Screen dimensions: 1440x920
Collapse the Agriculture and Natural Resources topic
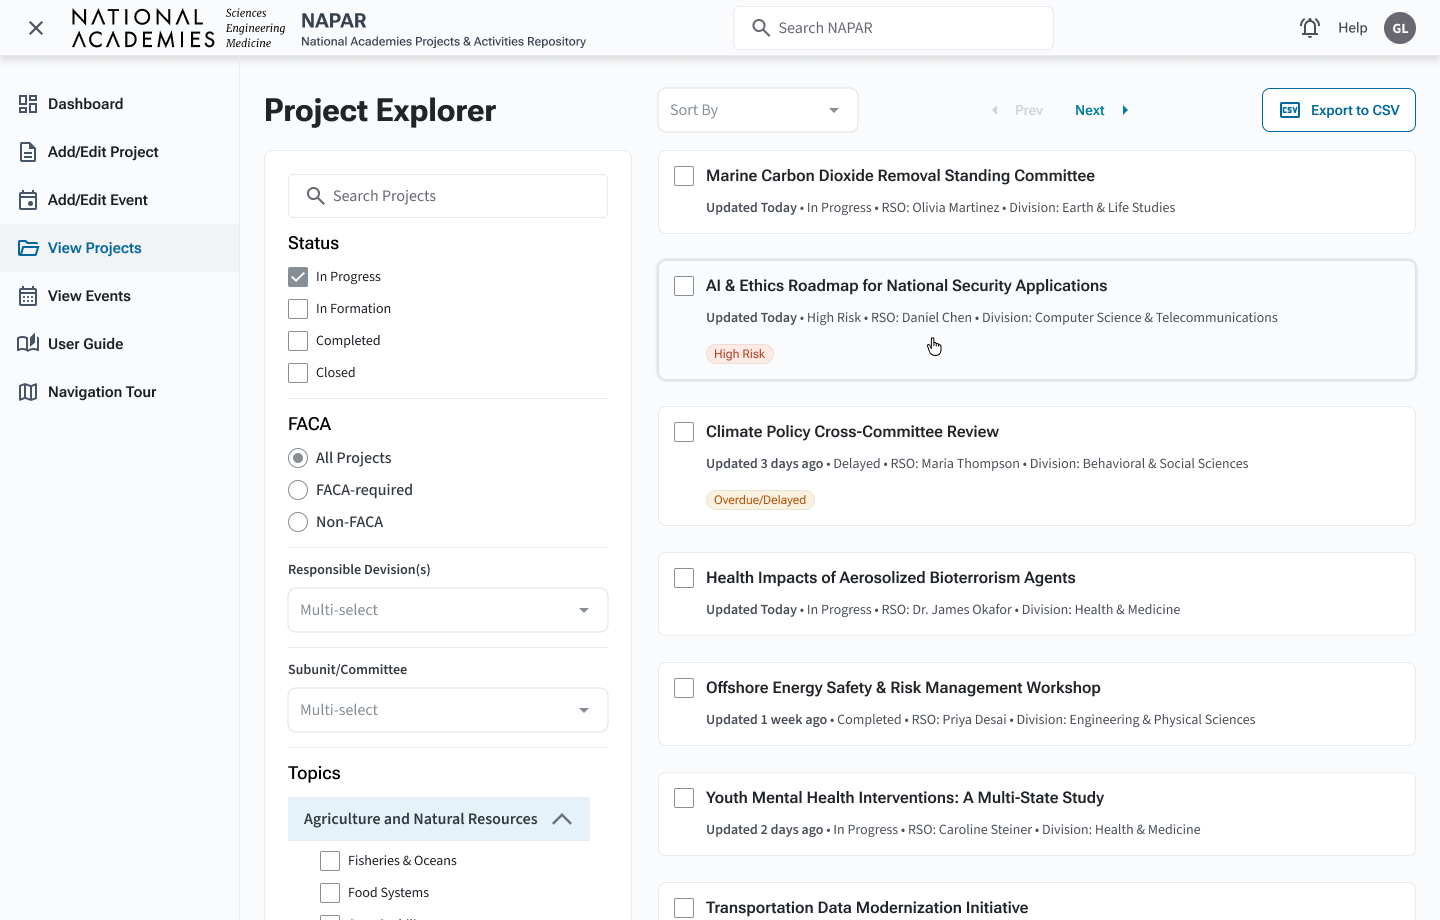click(x=562, y=818)
